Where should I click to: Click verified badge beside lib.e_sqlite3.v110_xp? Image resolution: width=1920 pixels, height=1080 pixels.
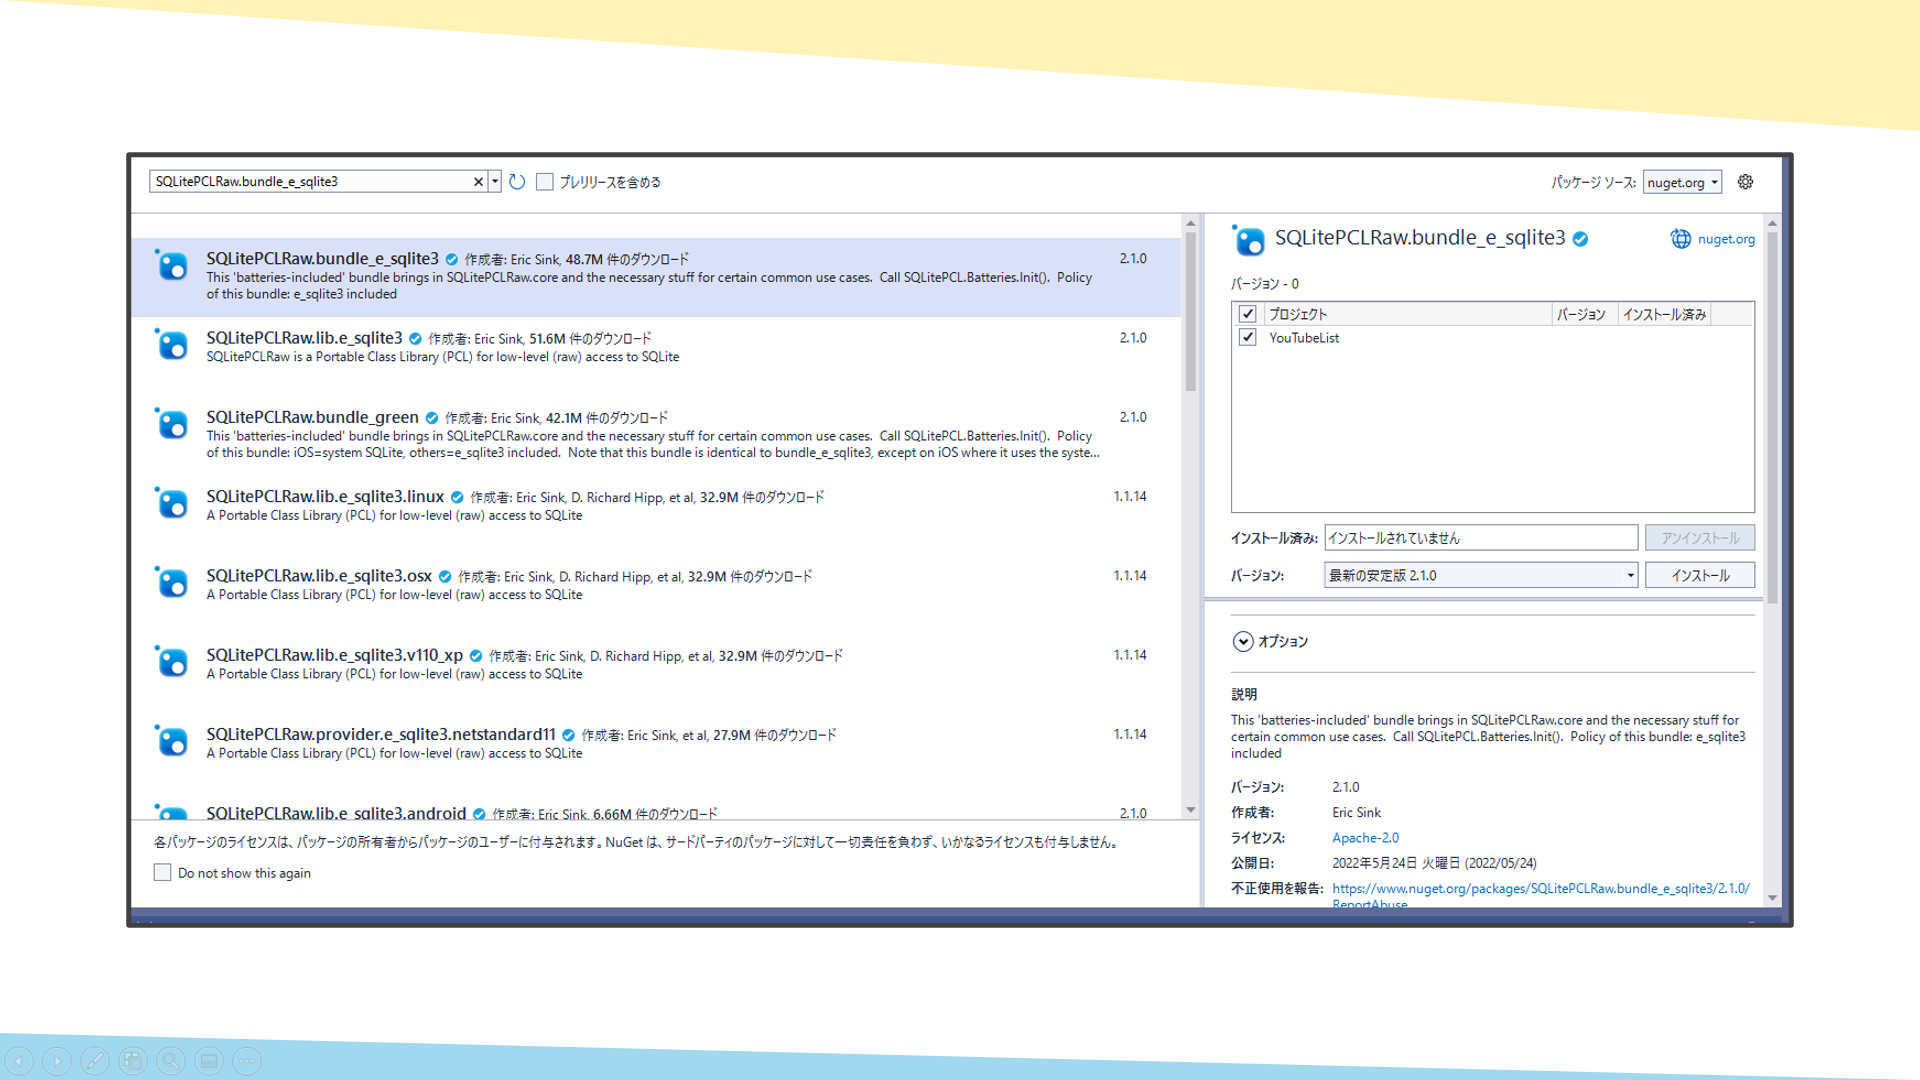476,656
